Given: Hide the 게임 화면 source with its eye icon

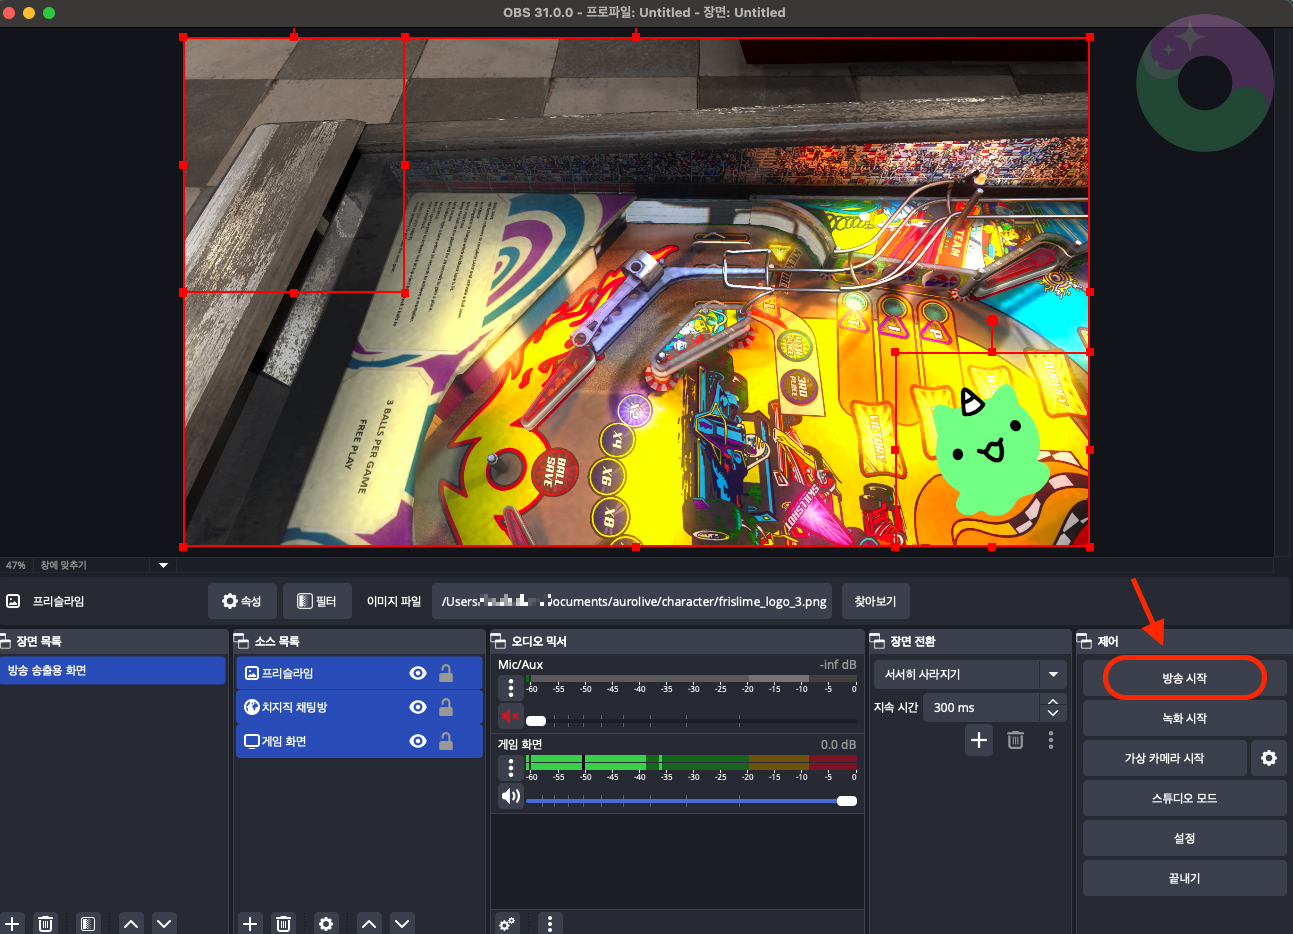Looking at the screenshot, I should tap(418, 741).
